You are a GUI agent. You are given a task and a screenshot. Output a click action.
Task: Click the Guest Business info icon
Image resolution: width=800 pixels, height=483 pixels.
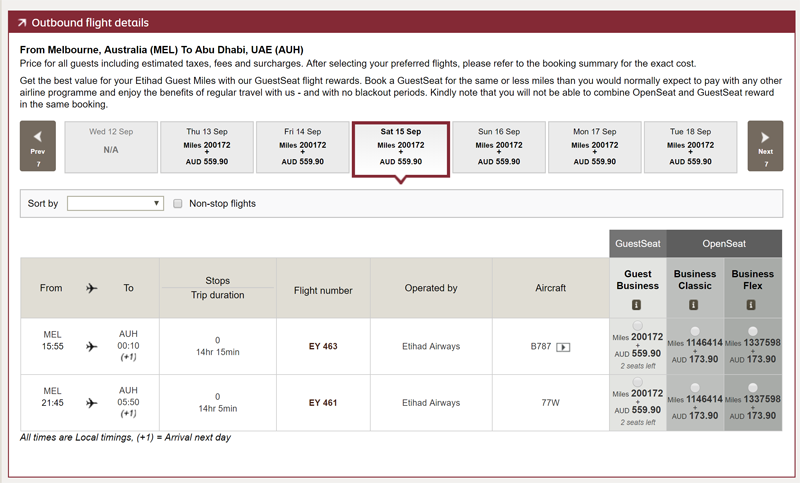[636, 305]
